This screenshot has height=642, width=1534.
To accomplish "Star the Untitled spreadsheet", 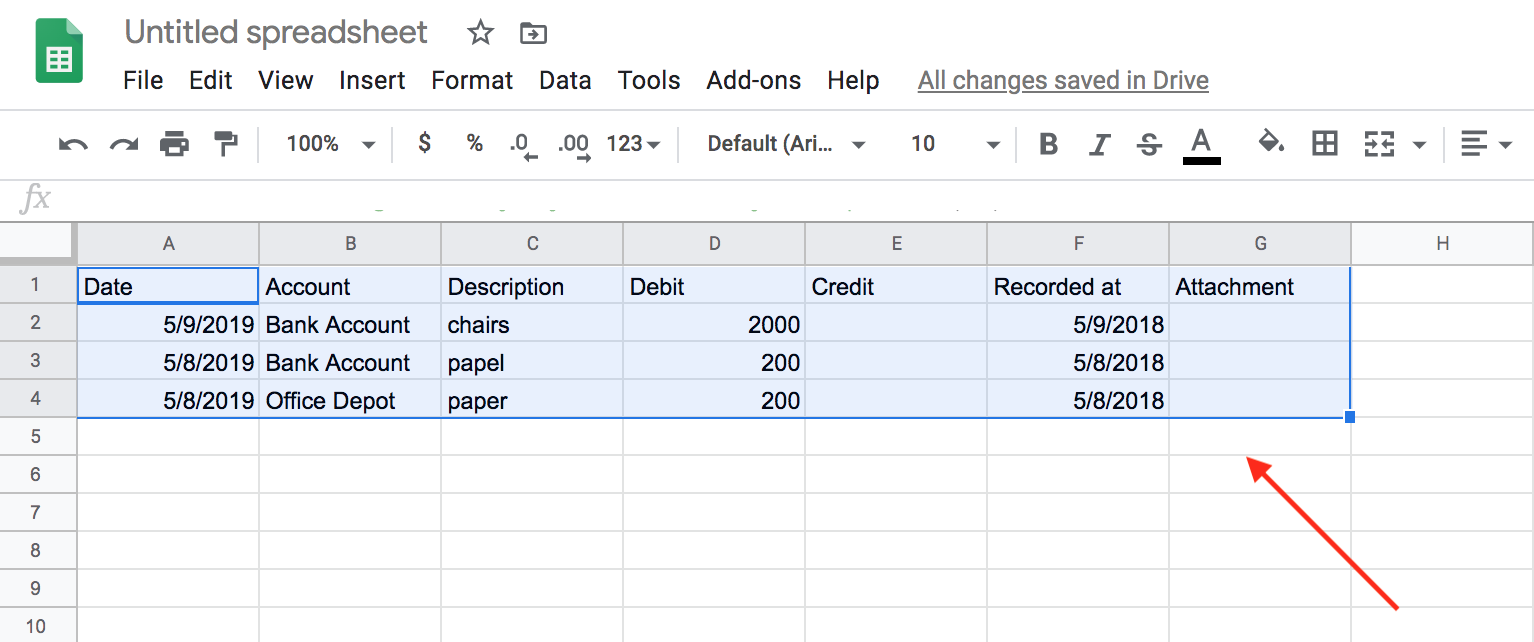I will [x=480, y=33].
